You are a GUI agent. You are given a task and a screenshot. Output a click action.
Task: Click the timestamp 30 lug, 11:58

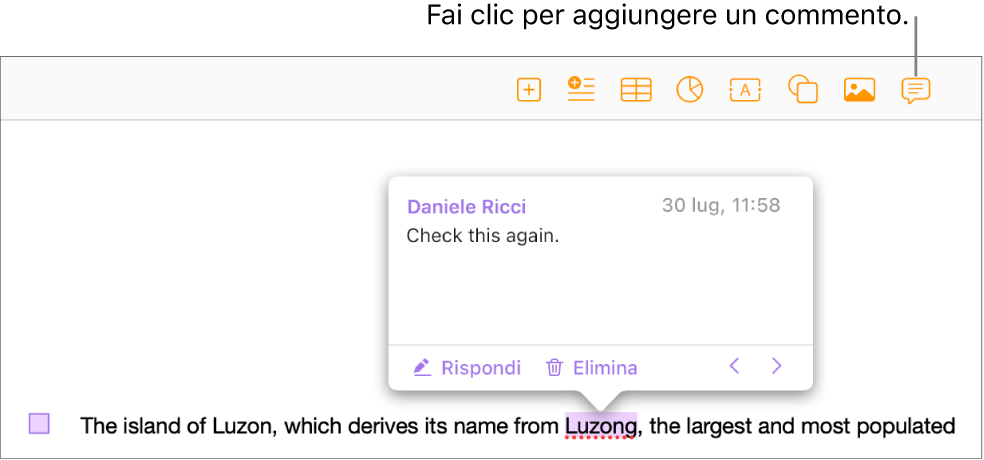pos(721,205)
